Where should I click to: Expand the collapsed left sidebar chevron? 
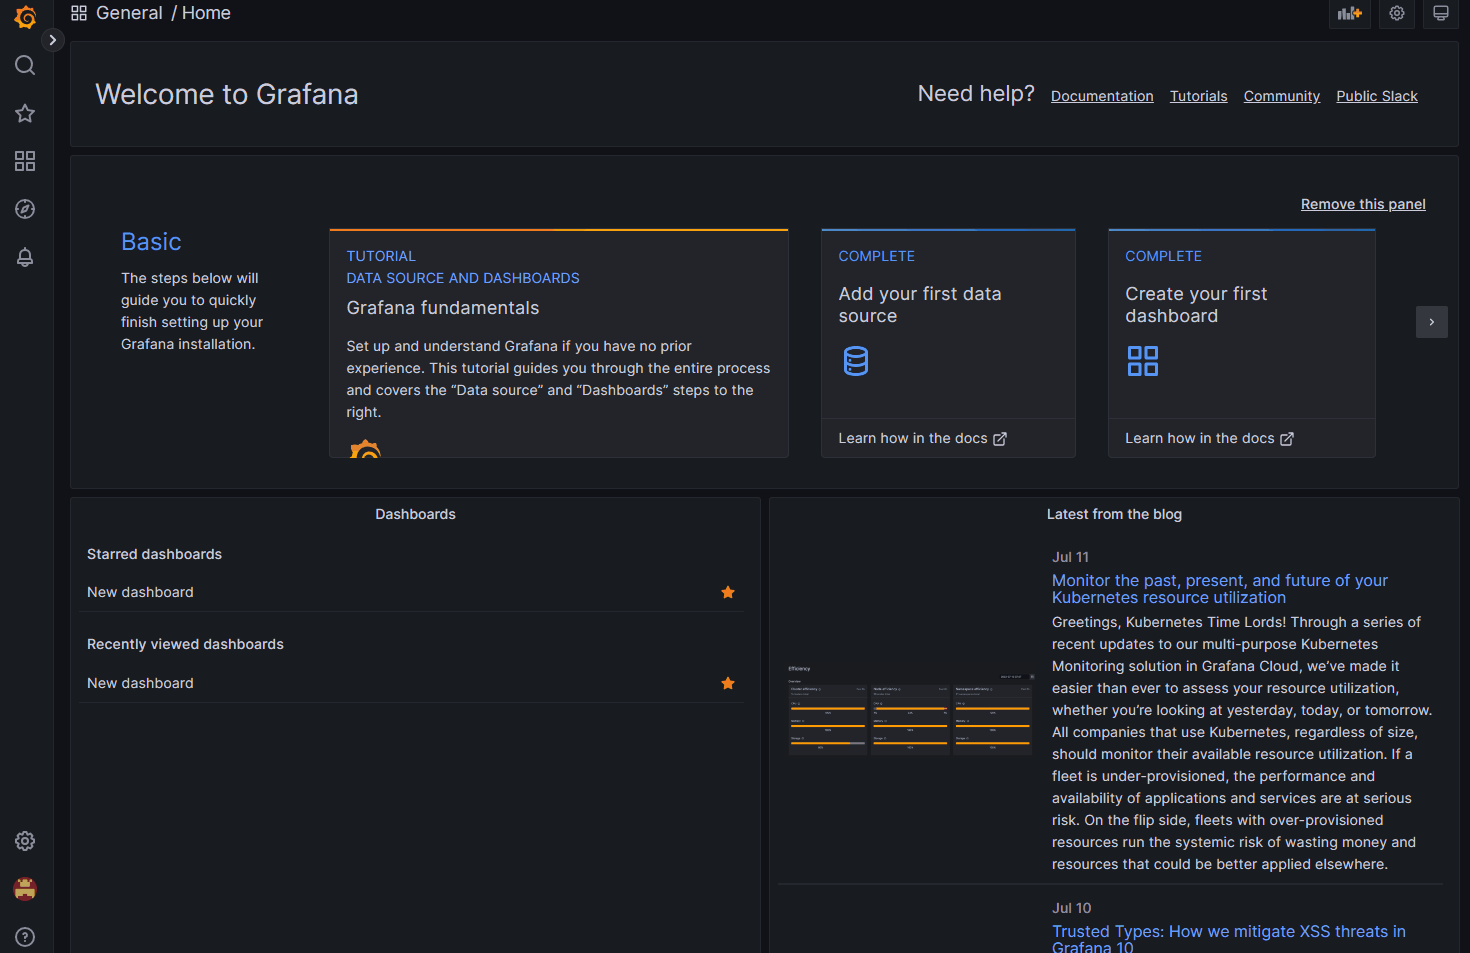tap(52, 40)
